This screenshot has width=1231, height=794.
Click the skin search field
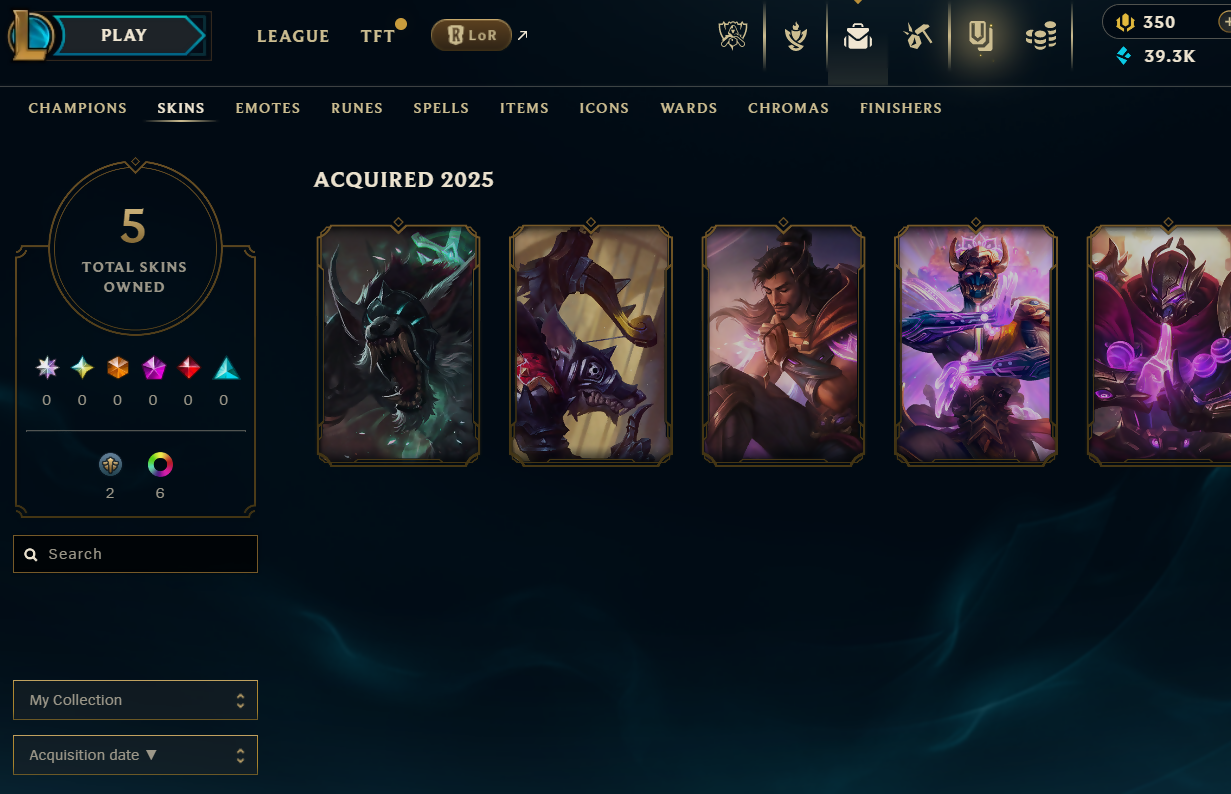pyautogui.click(x=135, y=554)
